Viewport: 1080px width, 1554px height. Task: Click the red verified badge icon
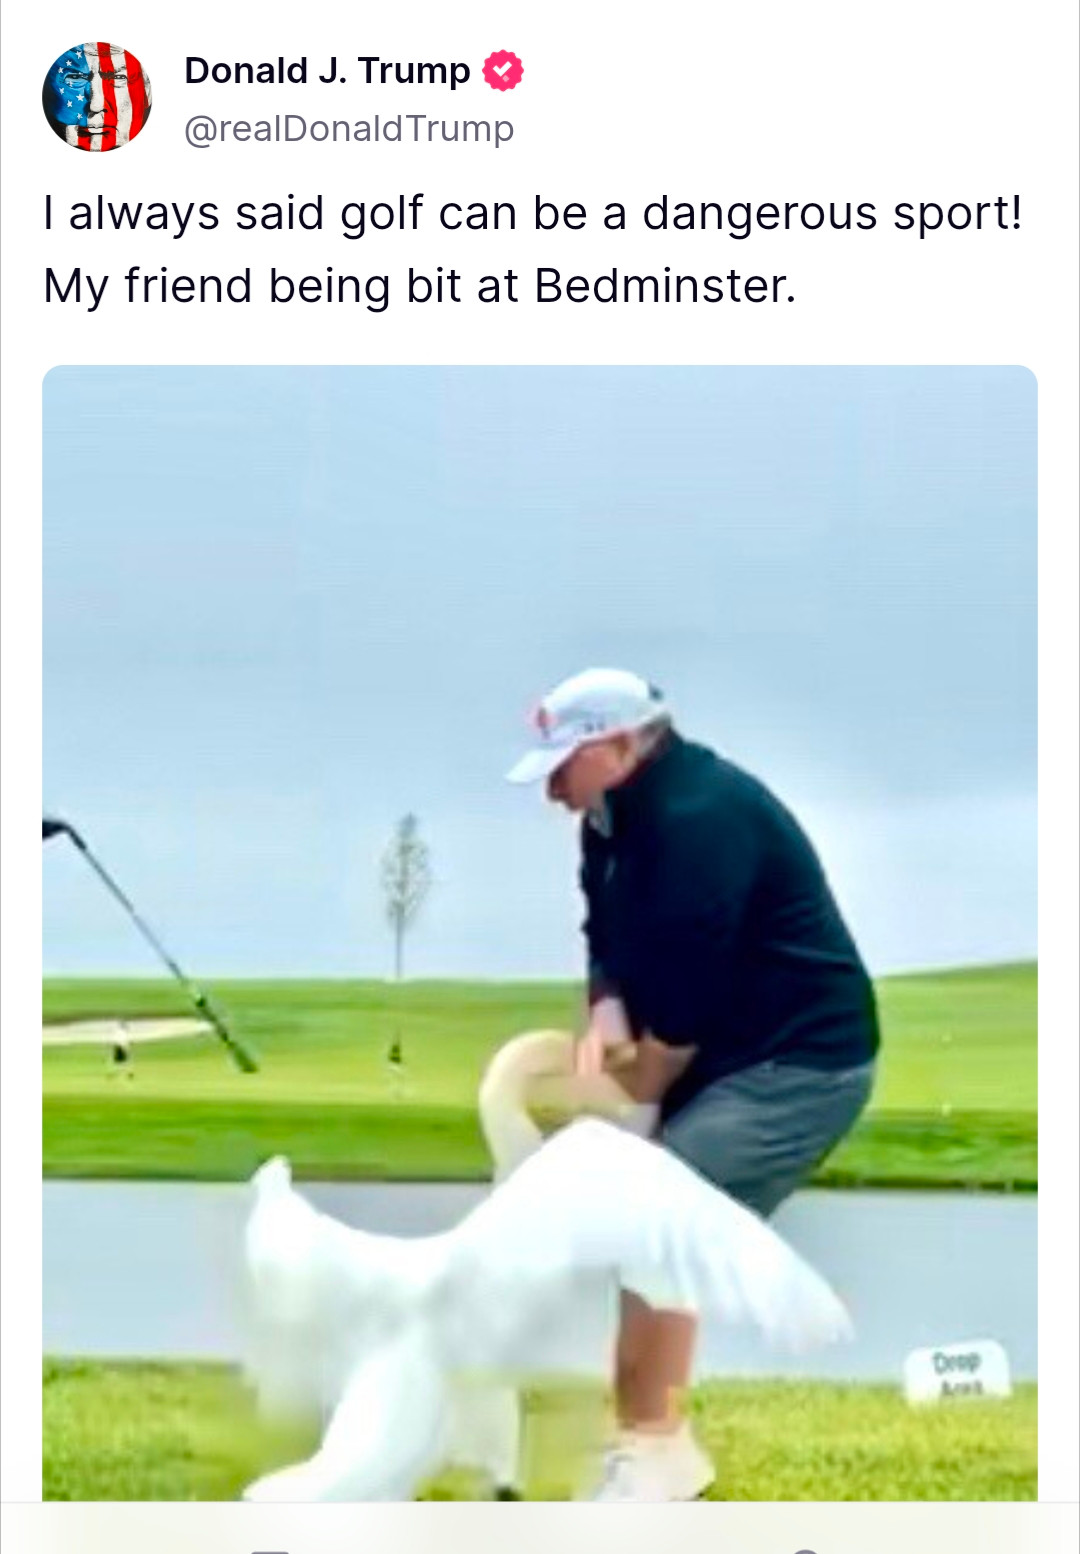tap(503, 71)
